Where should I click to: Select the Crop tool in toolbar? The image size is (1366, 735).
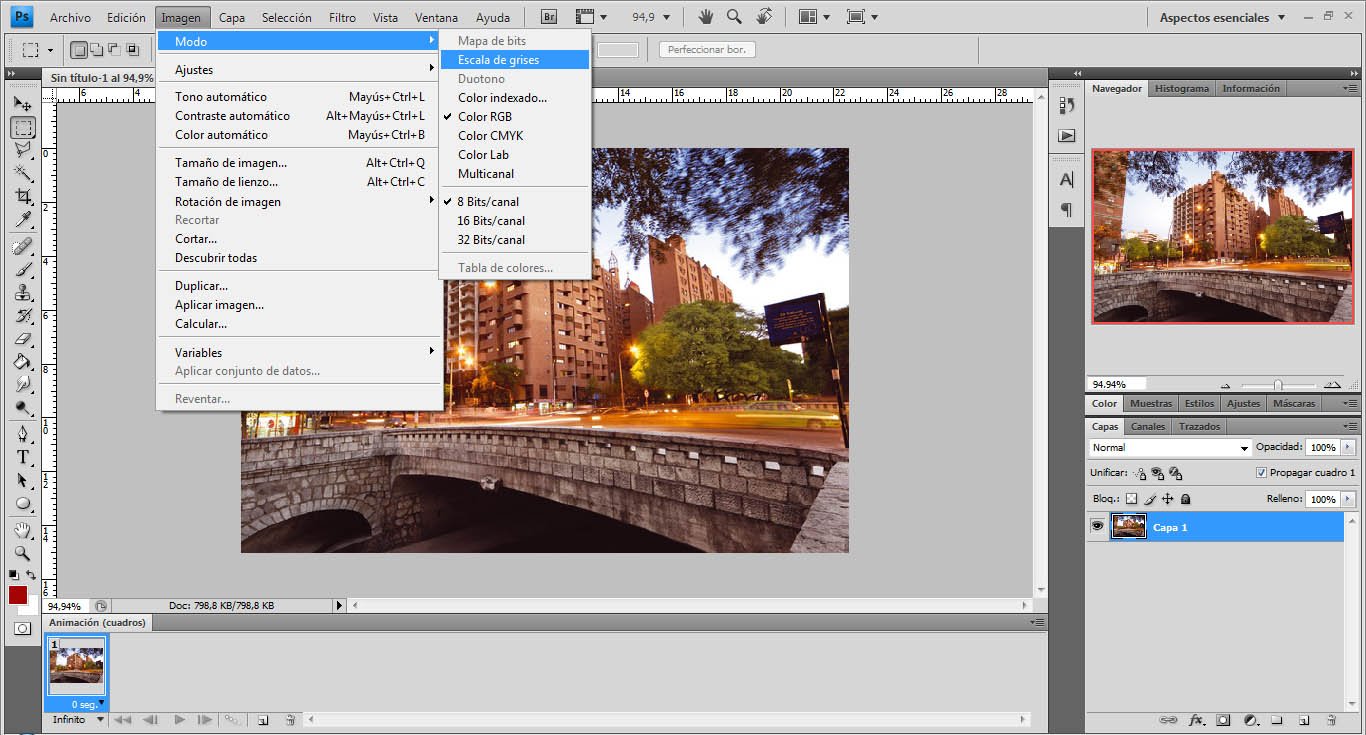pos(22,196)
